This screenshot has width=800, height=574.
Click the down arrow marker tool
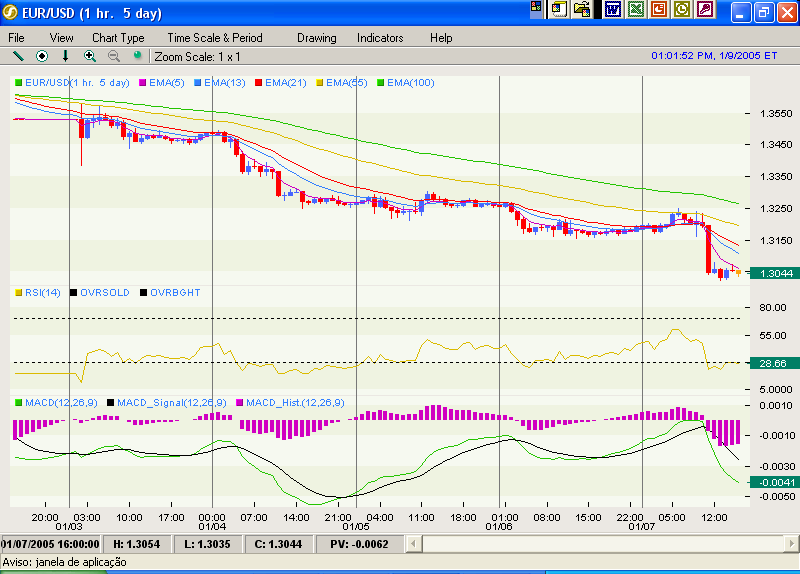pyautogui.click(x=66, y=56)
